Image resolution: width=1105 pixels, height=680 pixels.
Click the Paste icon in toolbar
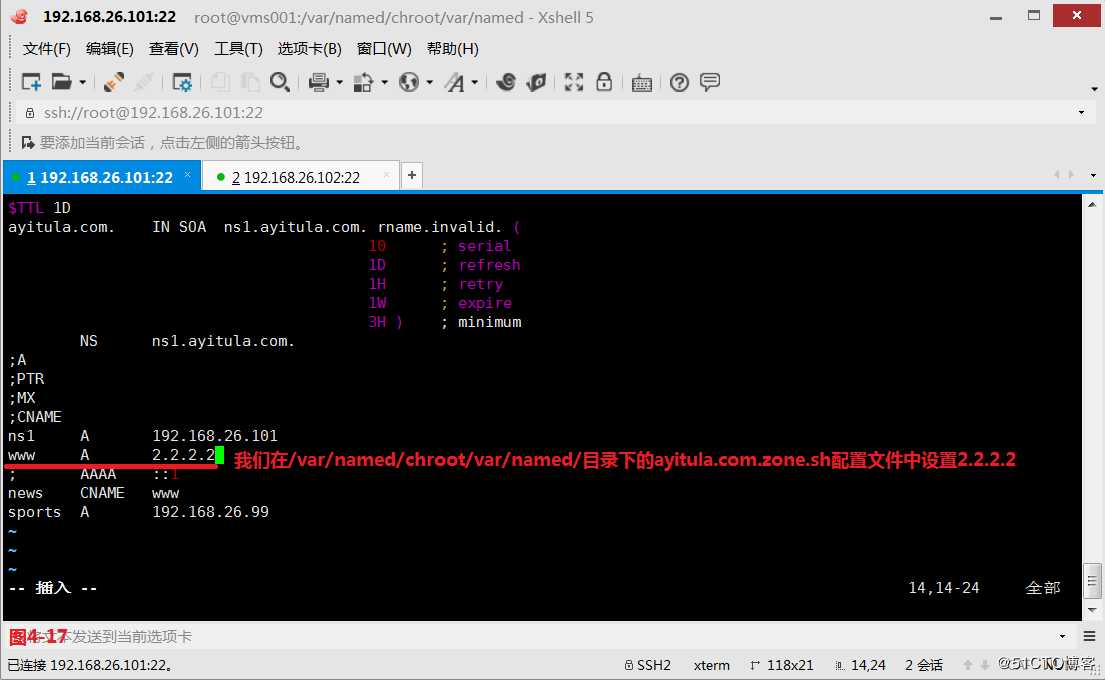tap(249, 82)
